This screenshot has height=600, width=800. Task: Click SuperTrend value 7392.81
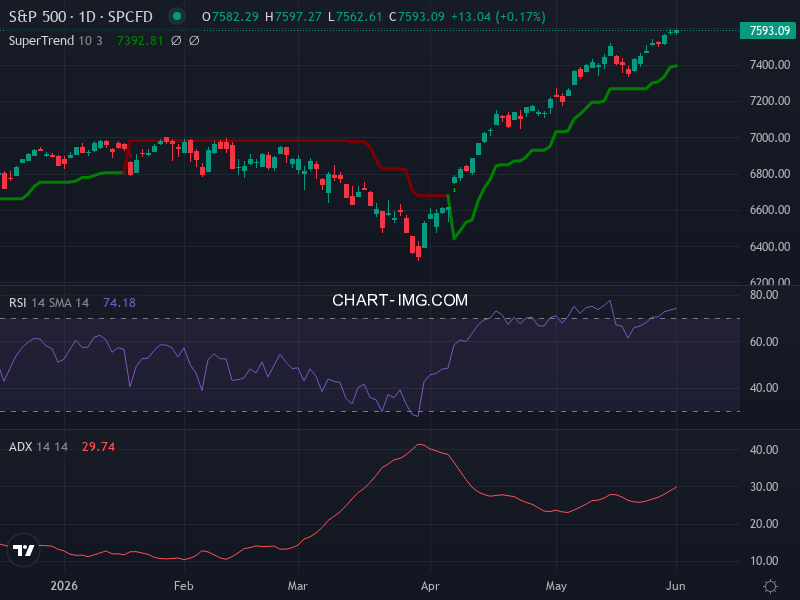140,41
